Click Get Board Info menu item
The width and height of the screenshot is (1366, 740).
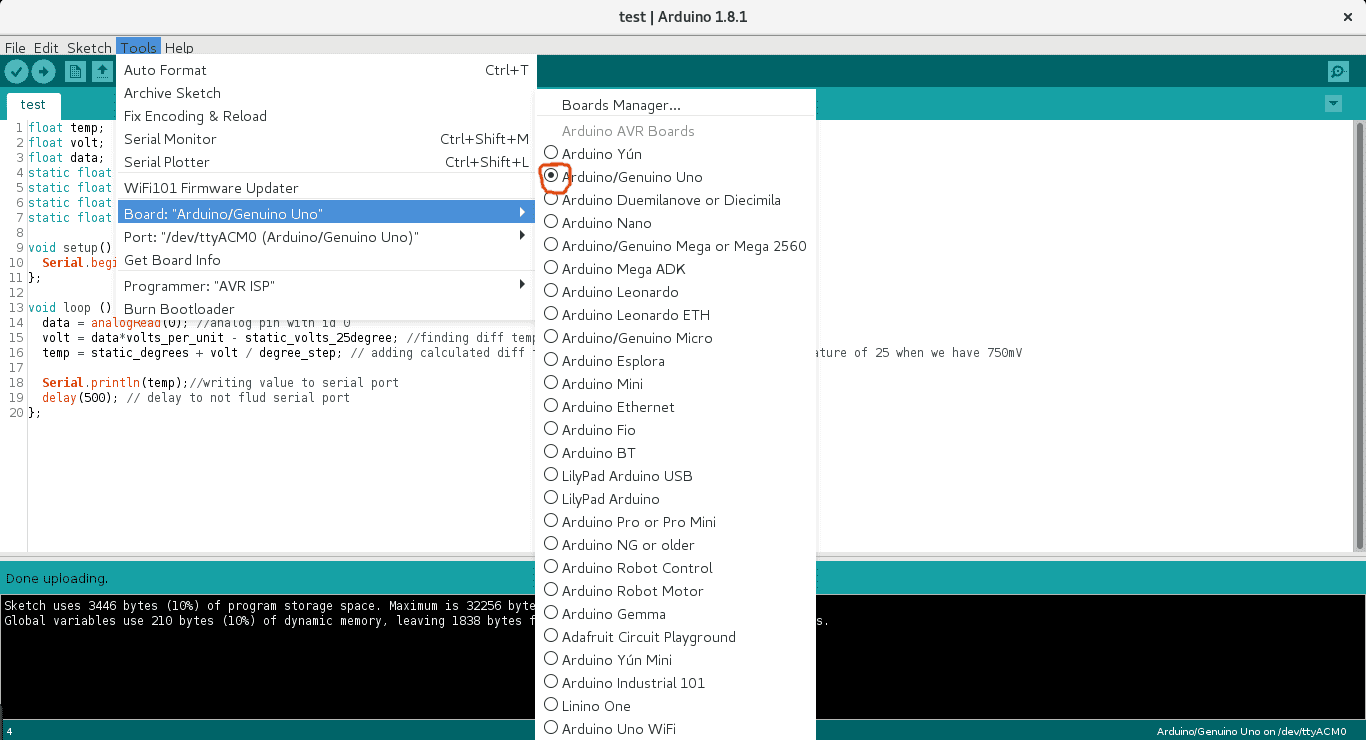172,260
